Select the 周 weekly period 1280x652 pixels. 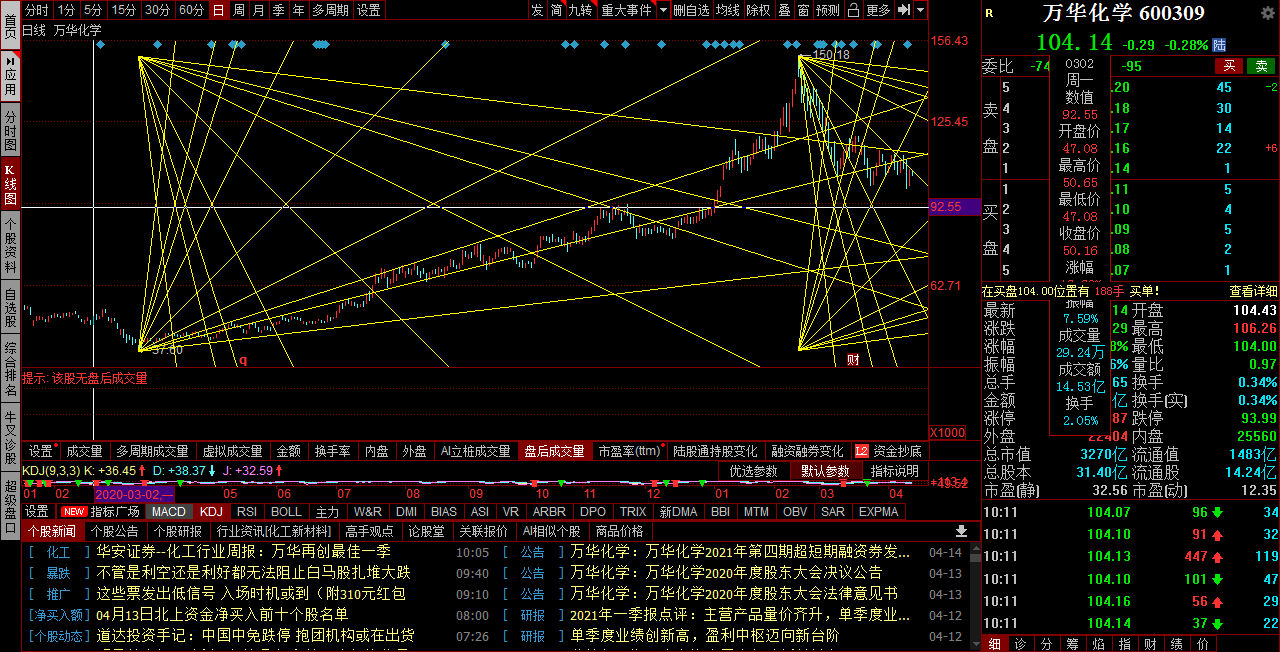[238, 10]
